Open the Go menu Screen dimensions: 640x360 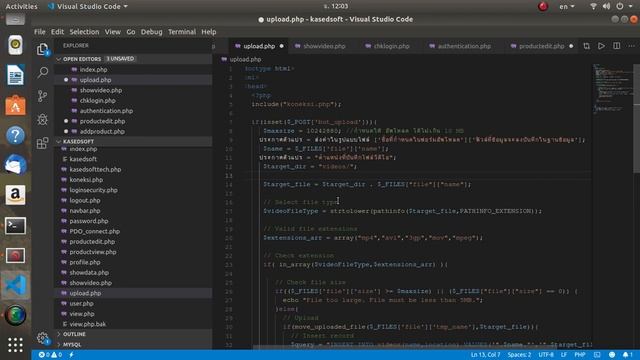click(x=131, y=32)
